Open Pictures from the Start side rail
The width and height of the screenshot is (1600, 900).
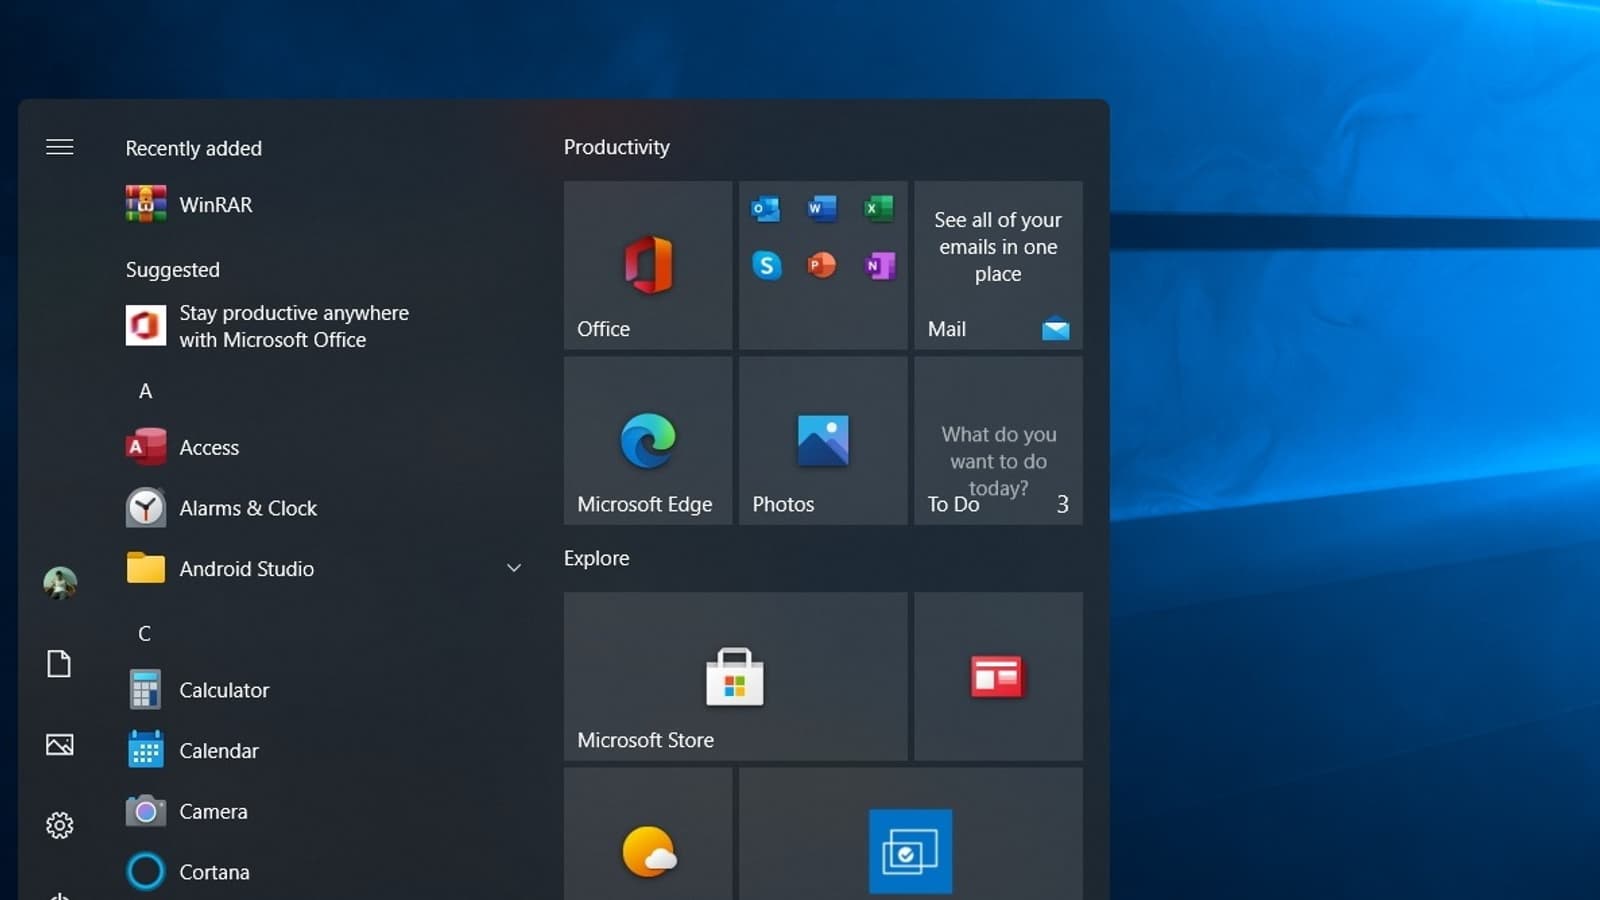point(60,745)
